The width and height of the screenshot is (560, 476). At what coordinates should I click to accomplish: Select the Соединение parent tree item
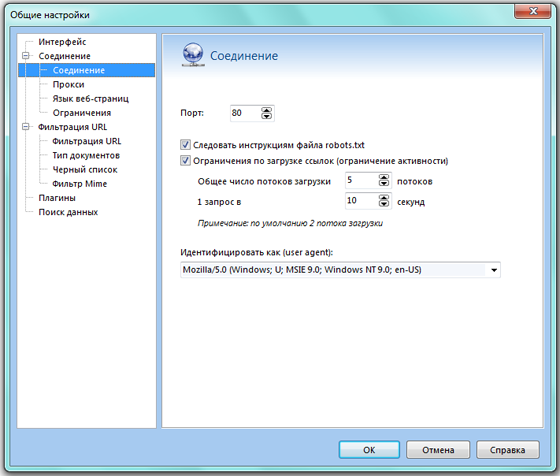(x=64, y=56)
